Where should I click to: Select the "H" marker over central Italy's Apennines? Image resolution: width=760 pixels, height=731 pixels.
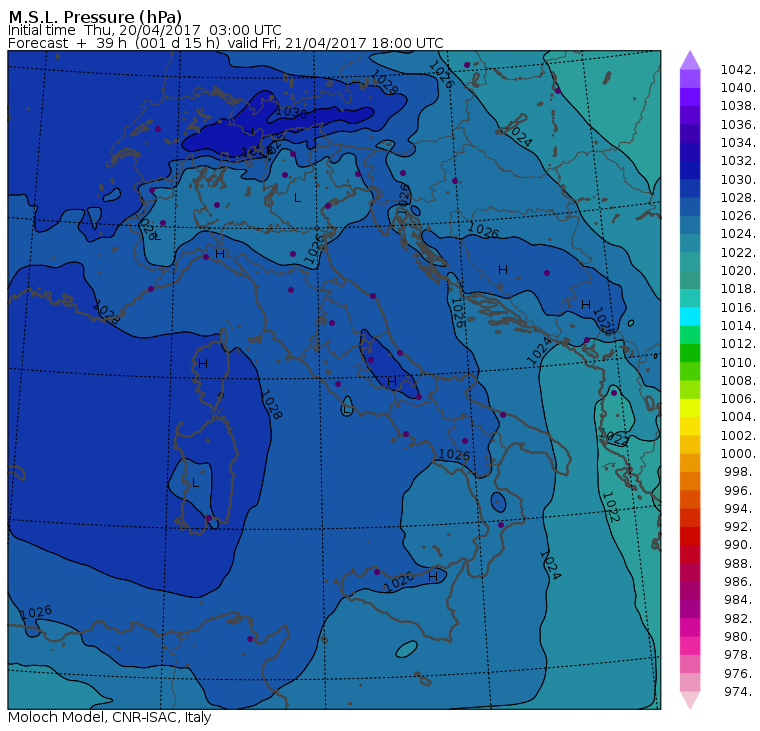(392, 382)
